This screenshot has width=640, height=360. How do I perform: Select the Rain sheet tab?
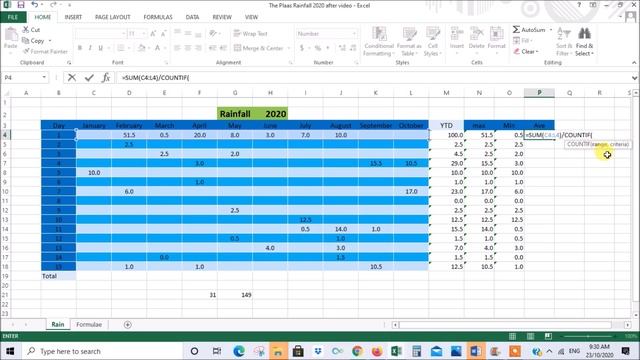click(58, 324)
